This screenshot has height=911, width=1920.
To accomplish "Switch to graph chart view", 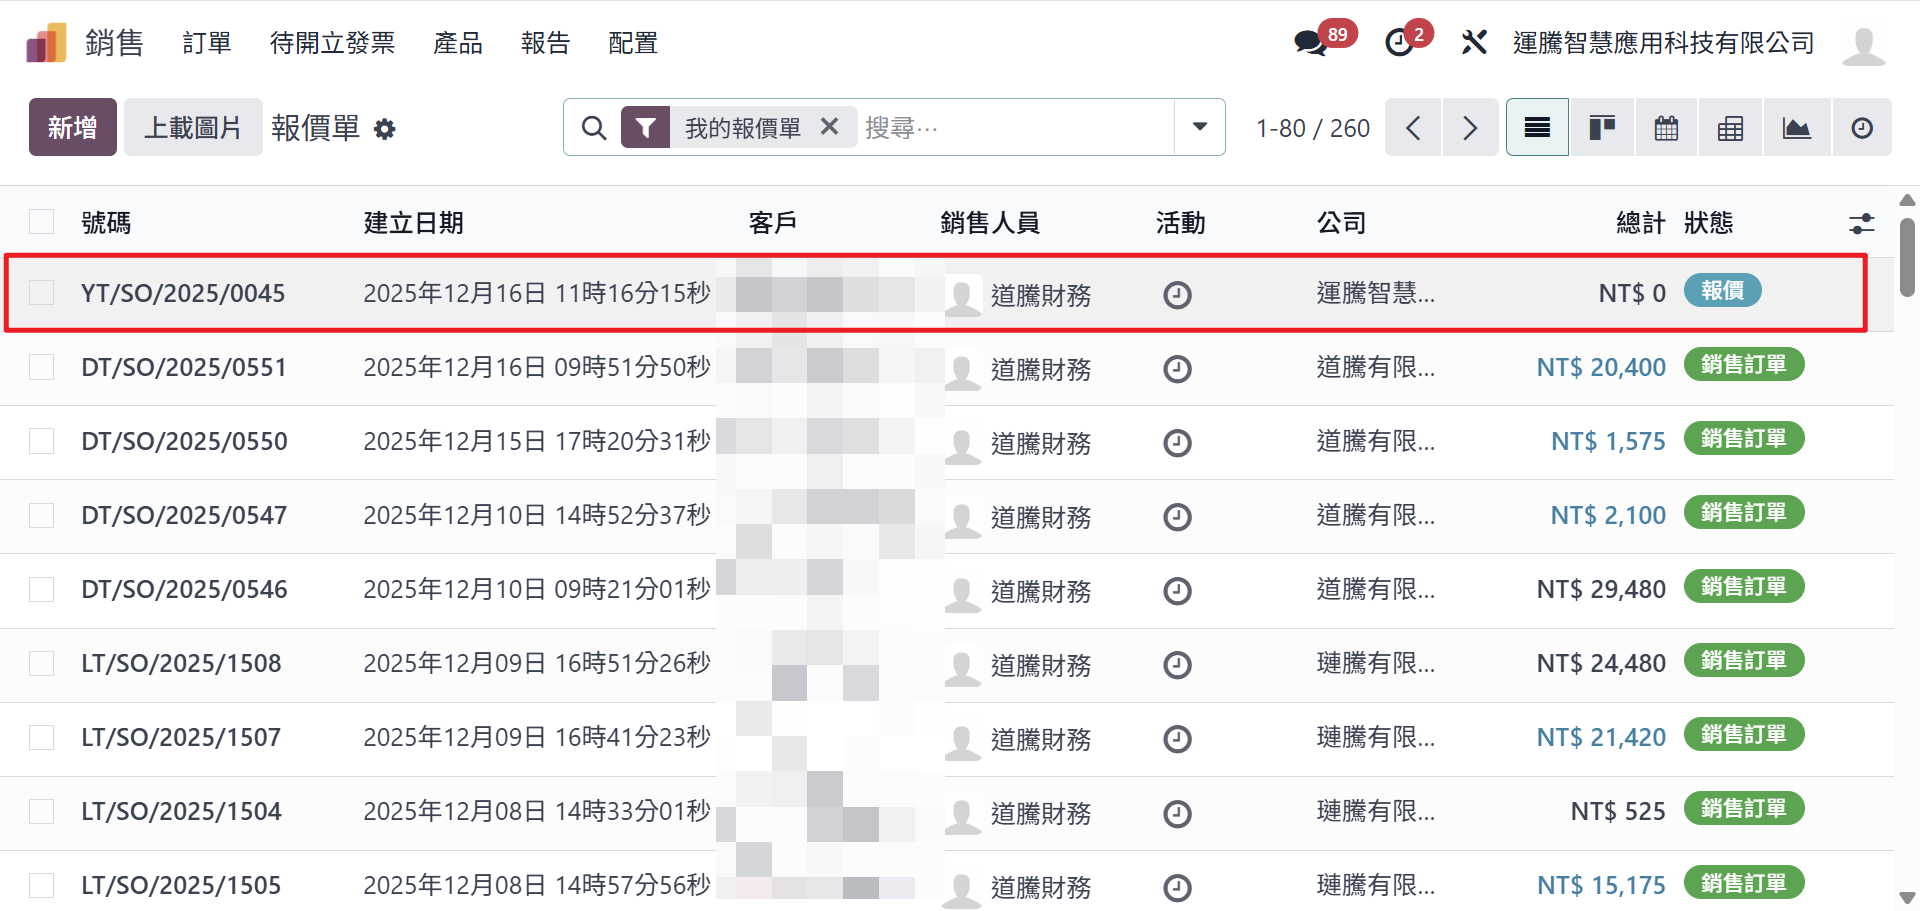I will tap(1796, 128).
